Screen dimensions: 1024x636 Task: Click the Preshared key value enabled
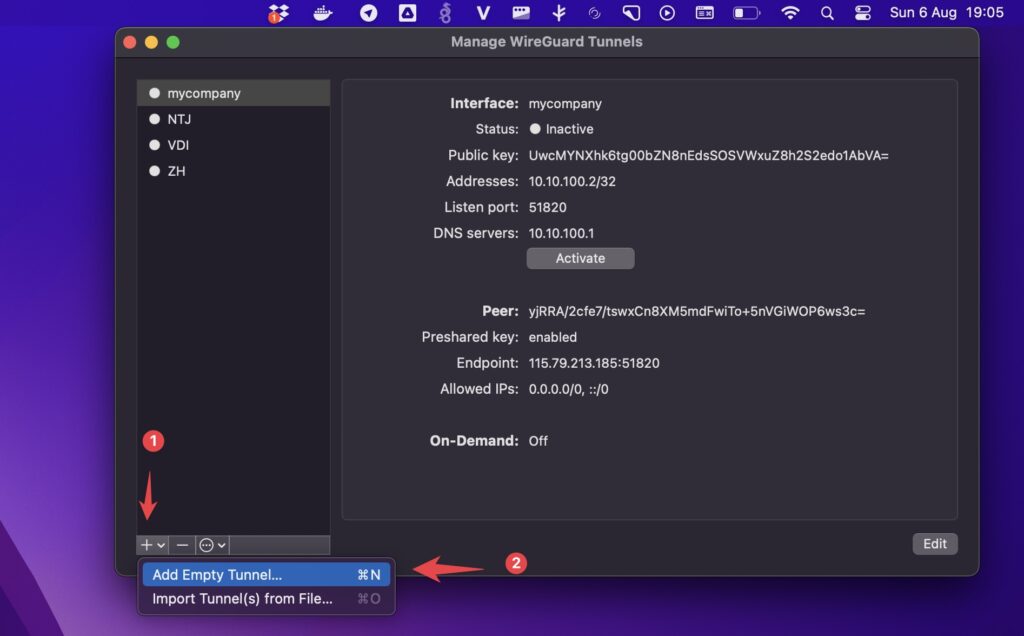tap(552, 338)
